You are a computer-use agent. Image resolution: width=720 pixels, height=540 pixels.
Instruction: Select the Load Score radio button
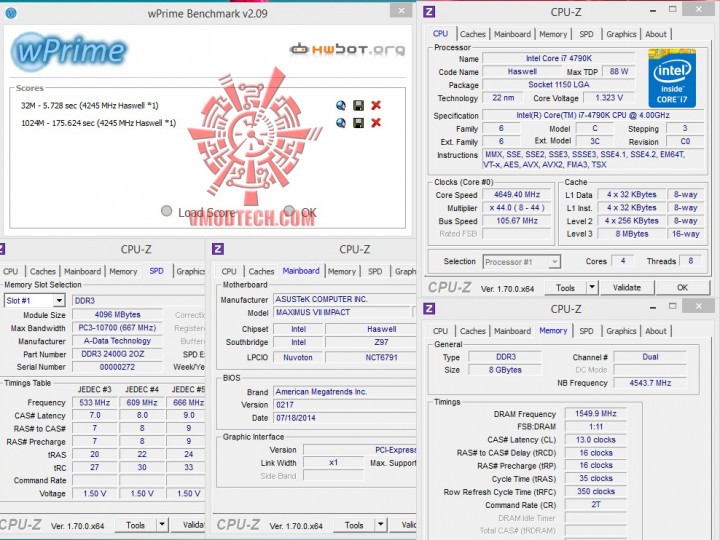pos(167,211)
